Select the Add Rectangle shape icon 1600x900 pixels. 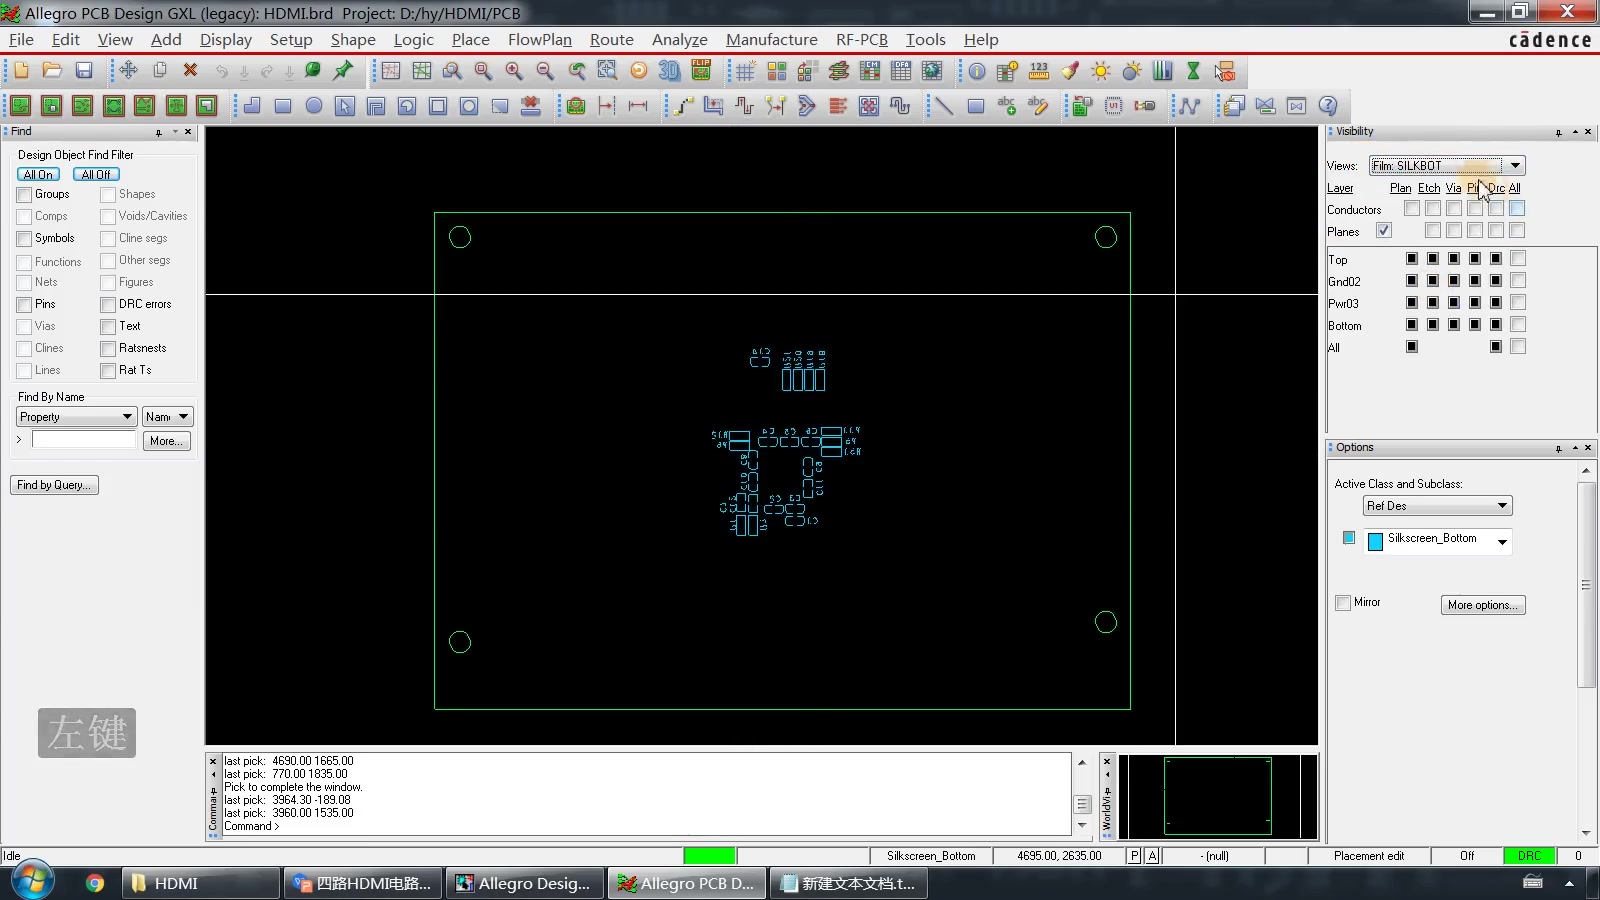click(283, 106)
